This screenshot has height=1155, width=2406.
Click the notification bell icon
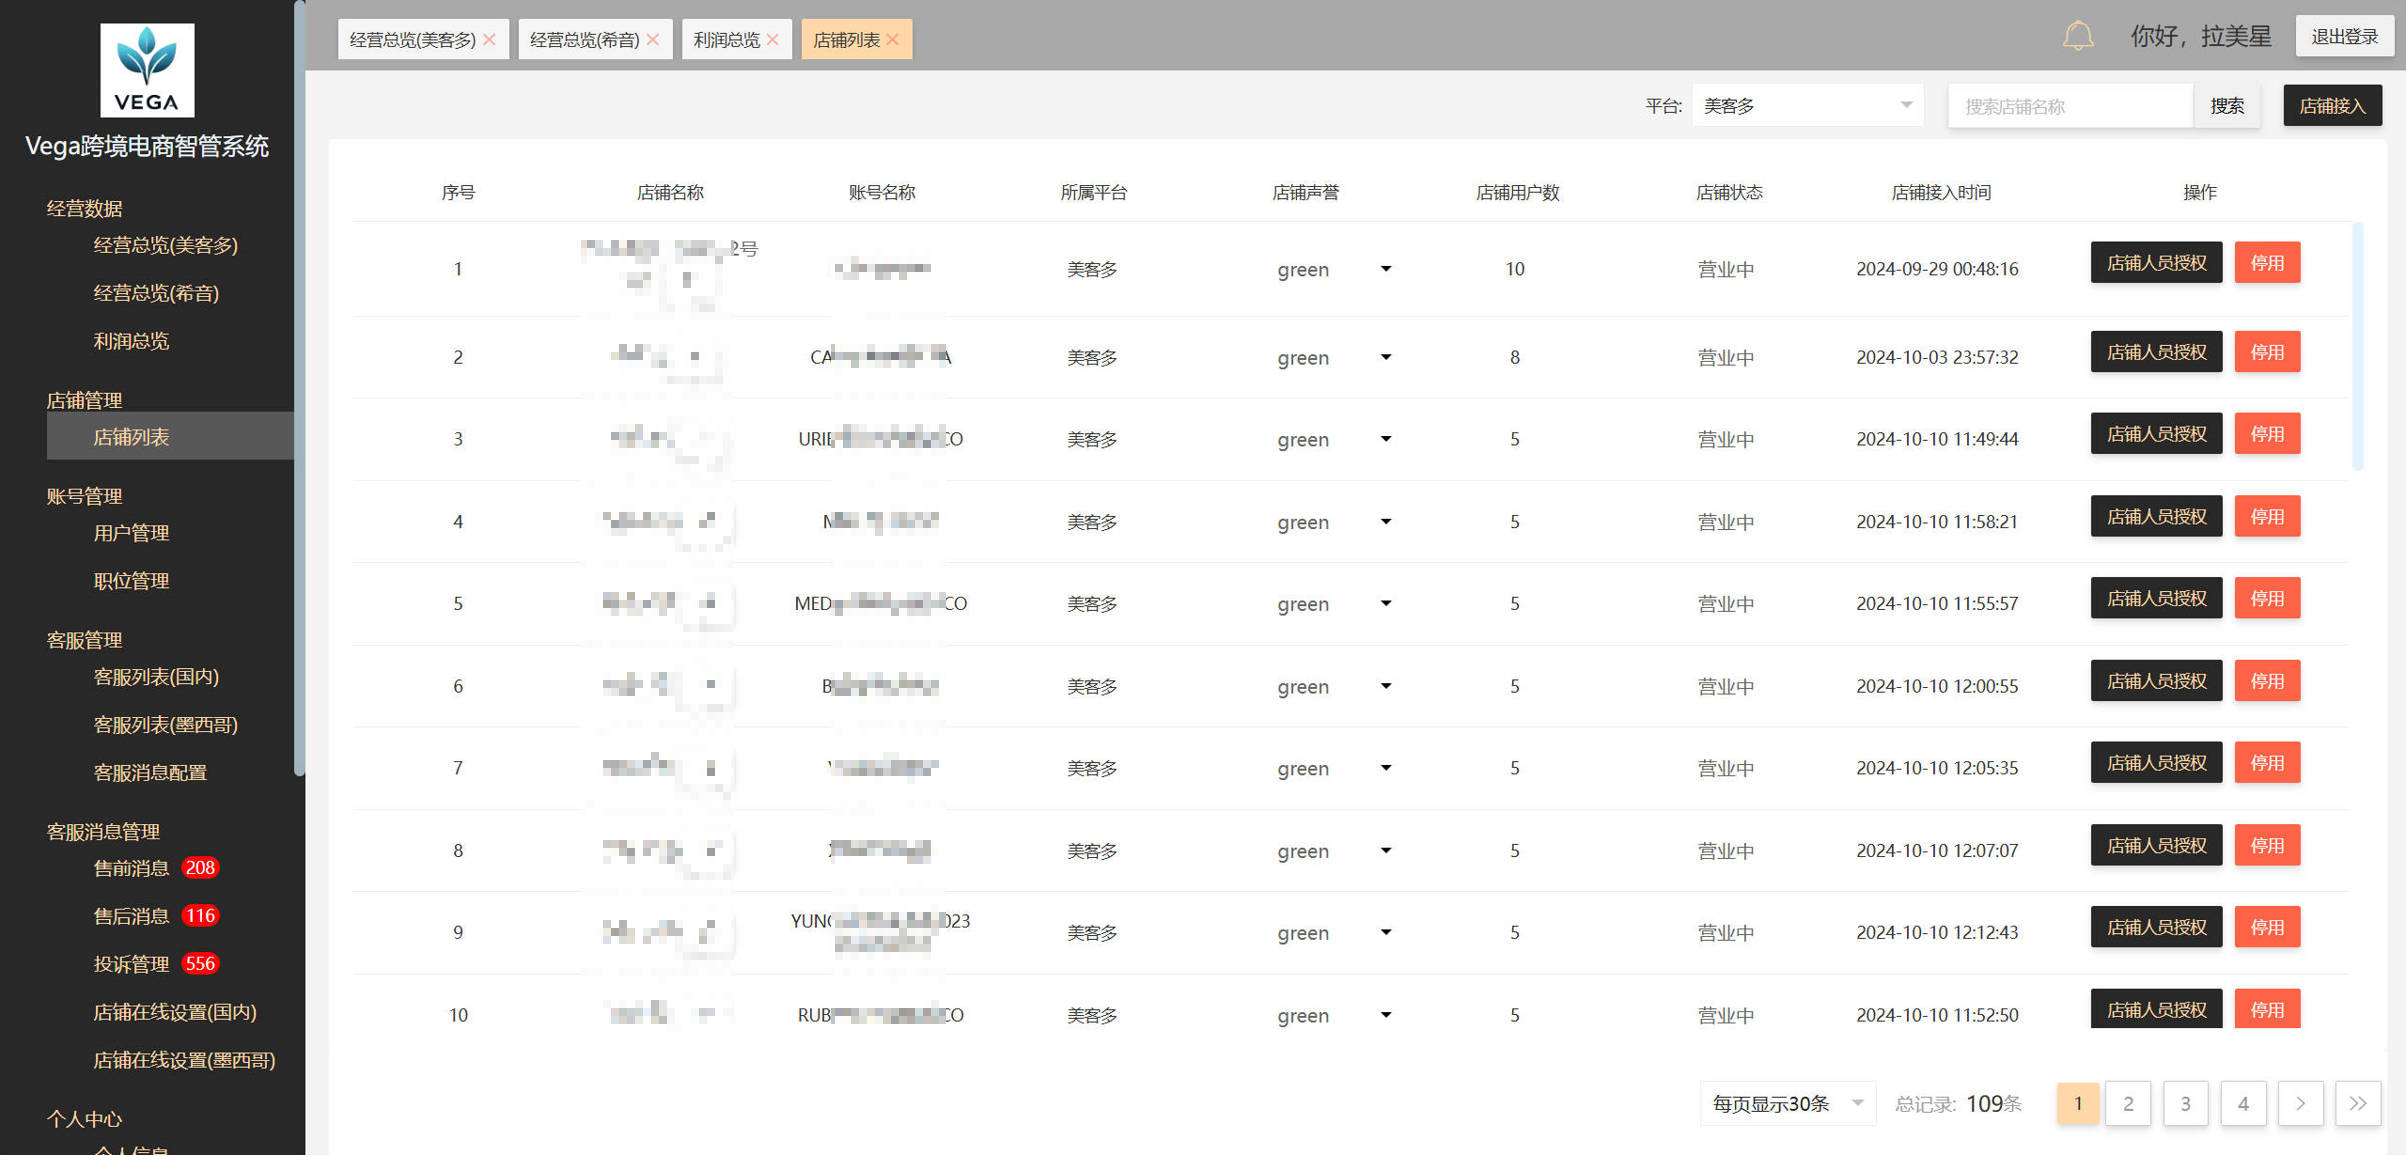pyautogui.click(x=2077, y=37)
